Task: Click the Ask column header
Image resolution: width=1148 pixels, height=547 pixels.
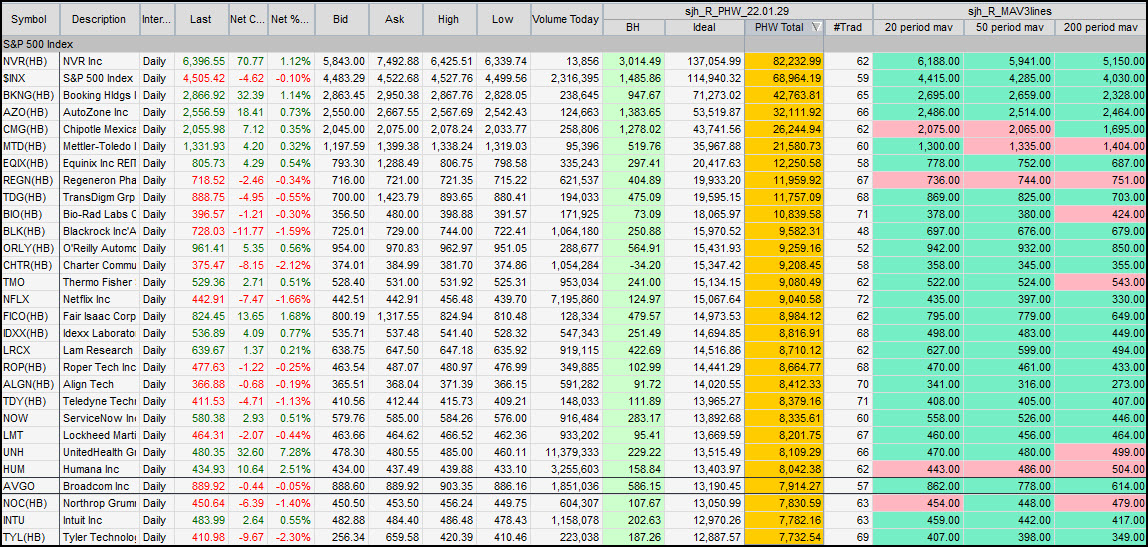Action: [395, 19]
